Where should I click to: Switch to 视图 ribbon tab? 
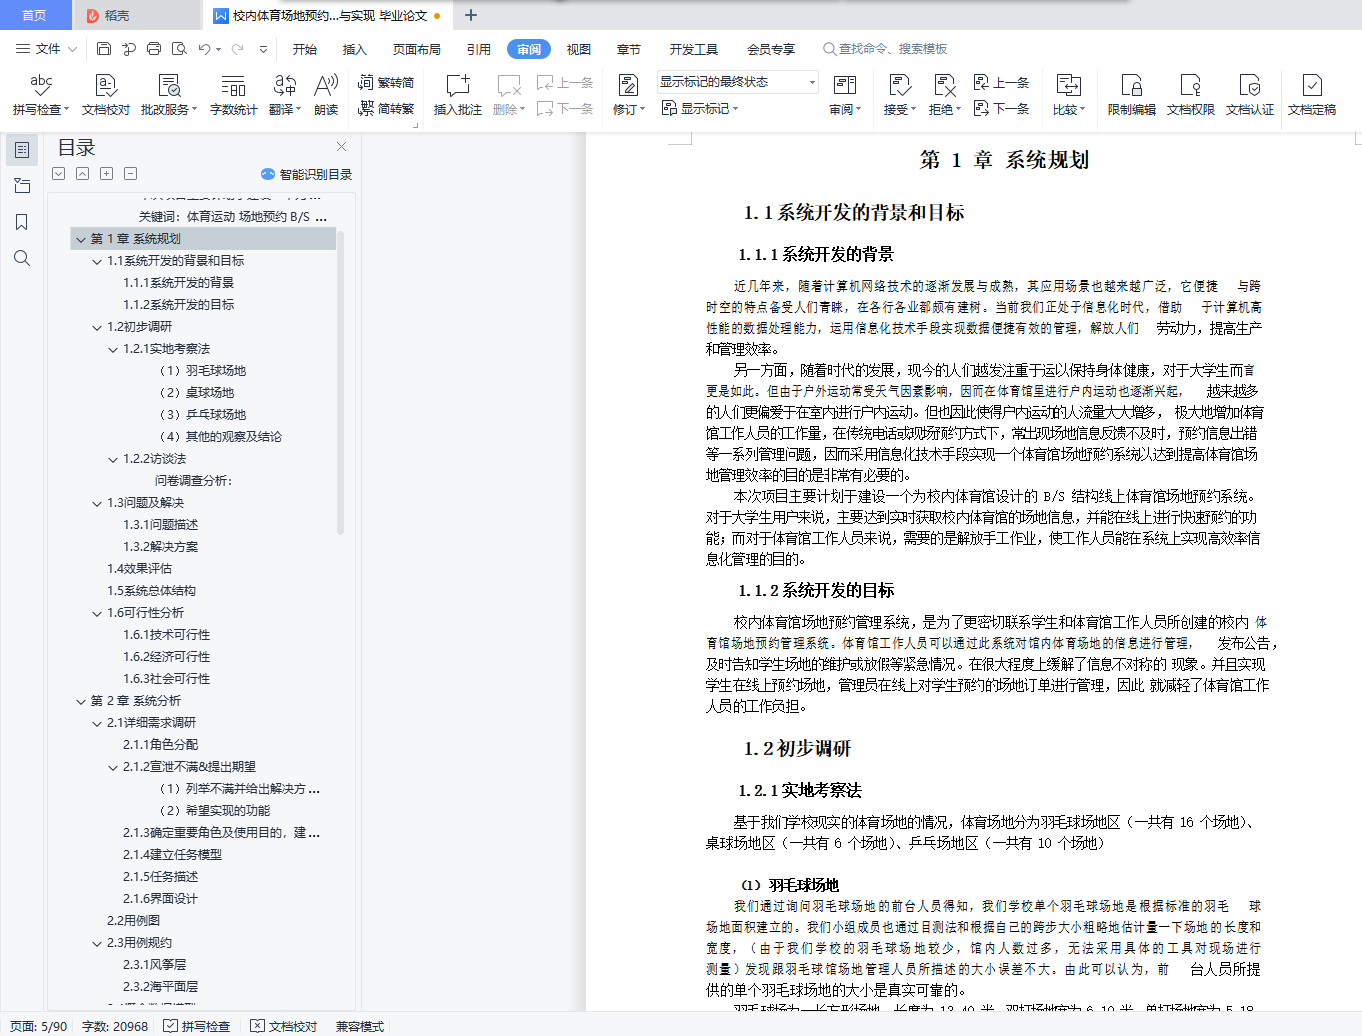coord(579,49)
